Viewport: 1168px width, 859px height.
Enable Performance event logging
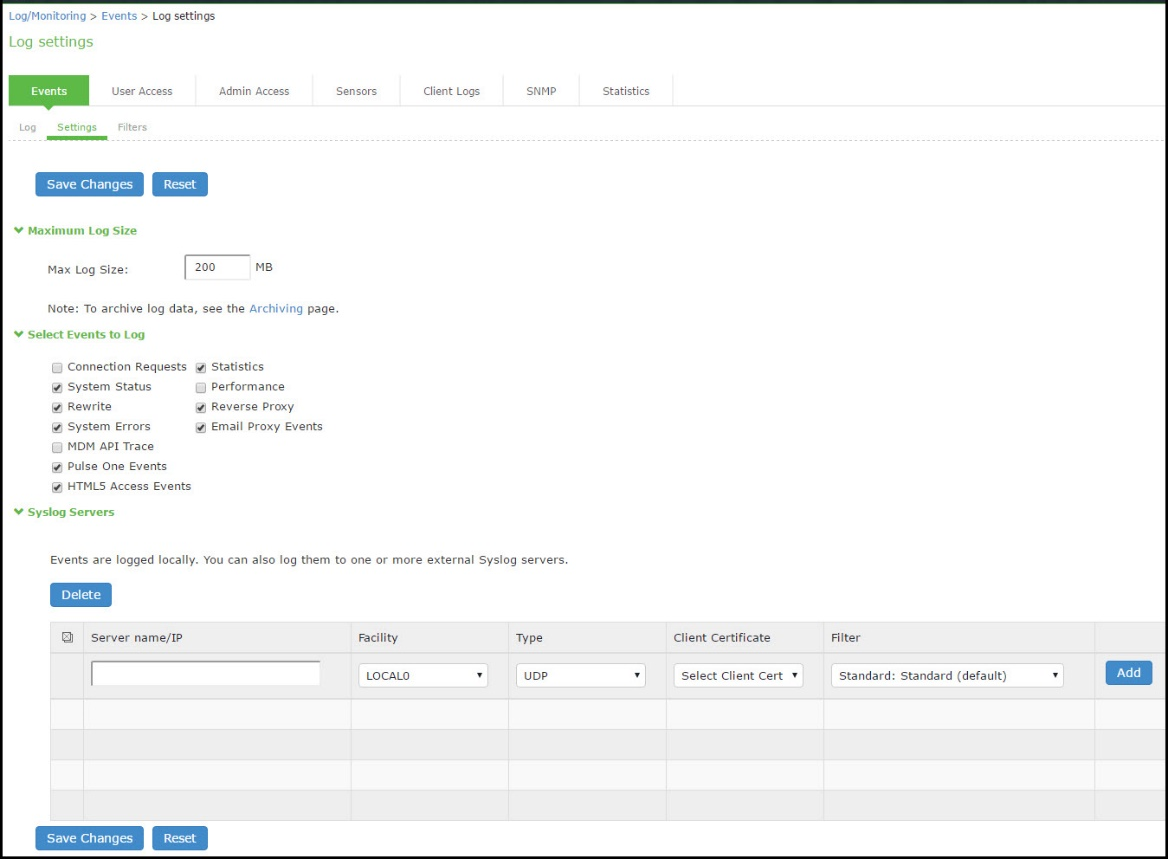click(200, 387)
